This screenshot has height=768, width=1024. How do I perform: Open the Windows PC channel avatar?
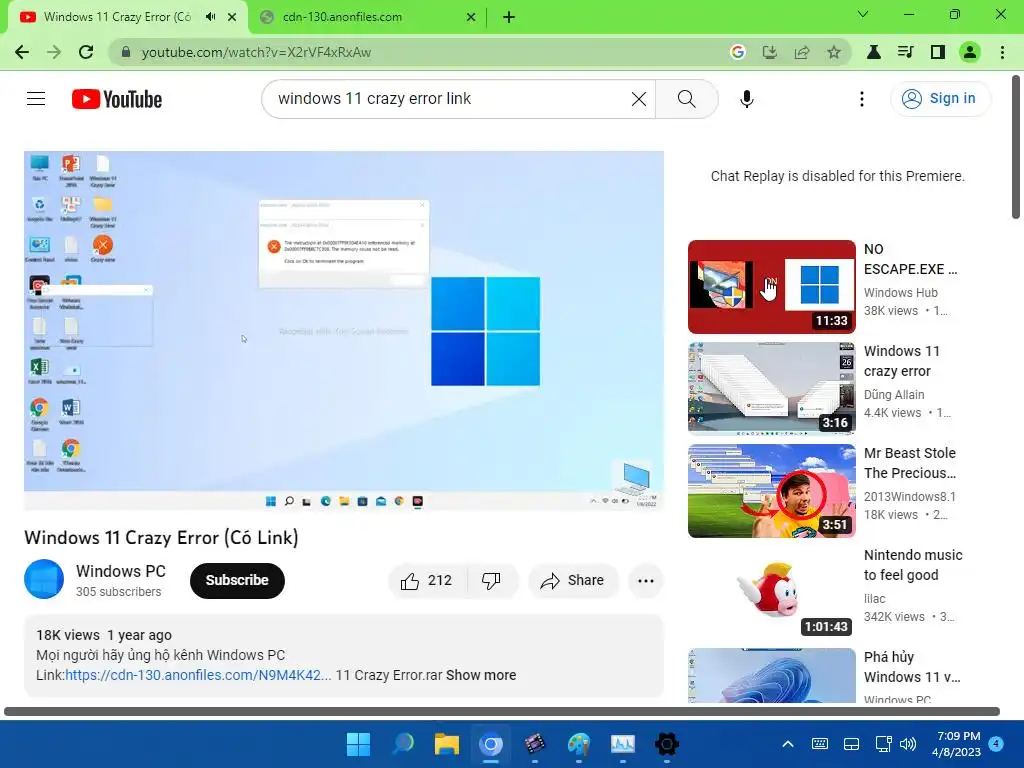pos(44,579)
